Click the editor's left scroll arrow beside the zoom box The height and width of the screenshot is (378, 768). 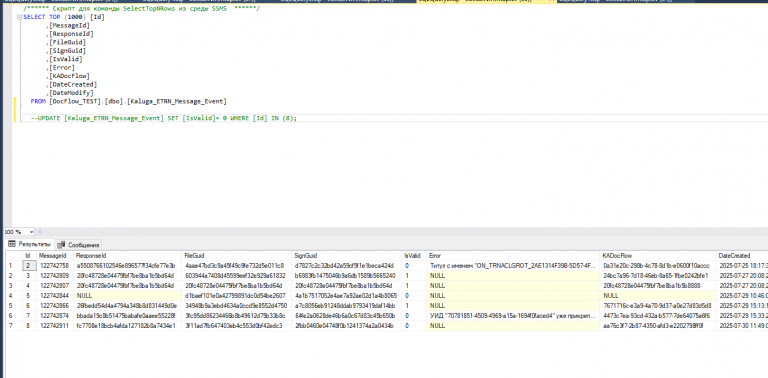pos(40,232)
